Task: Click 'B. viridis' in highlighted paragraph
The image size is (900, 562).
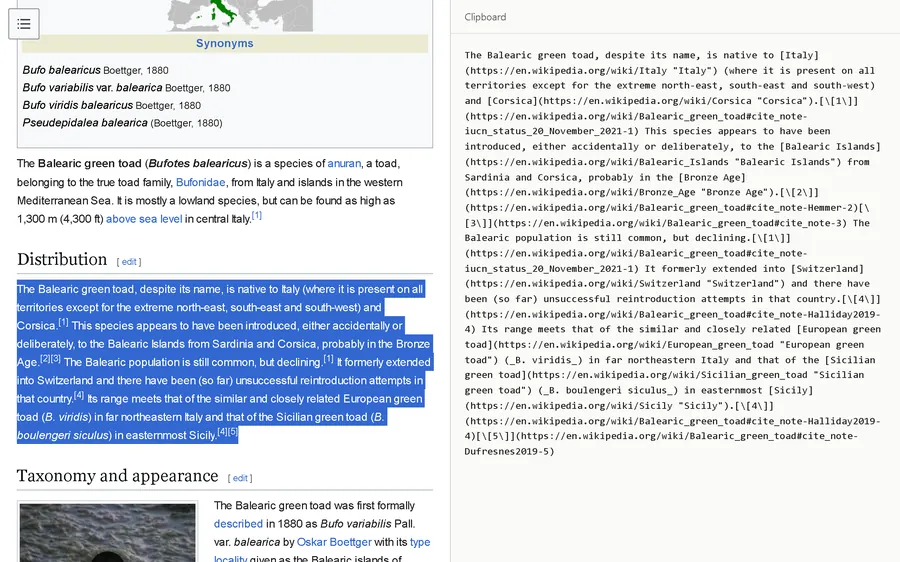Action: click(67, 417)
